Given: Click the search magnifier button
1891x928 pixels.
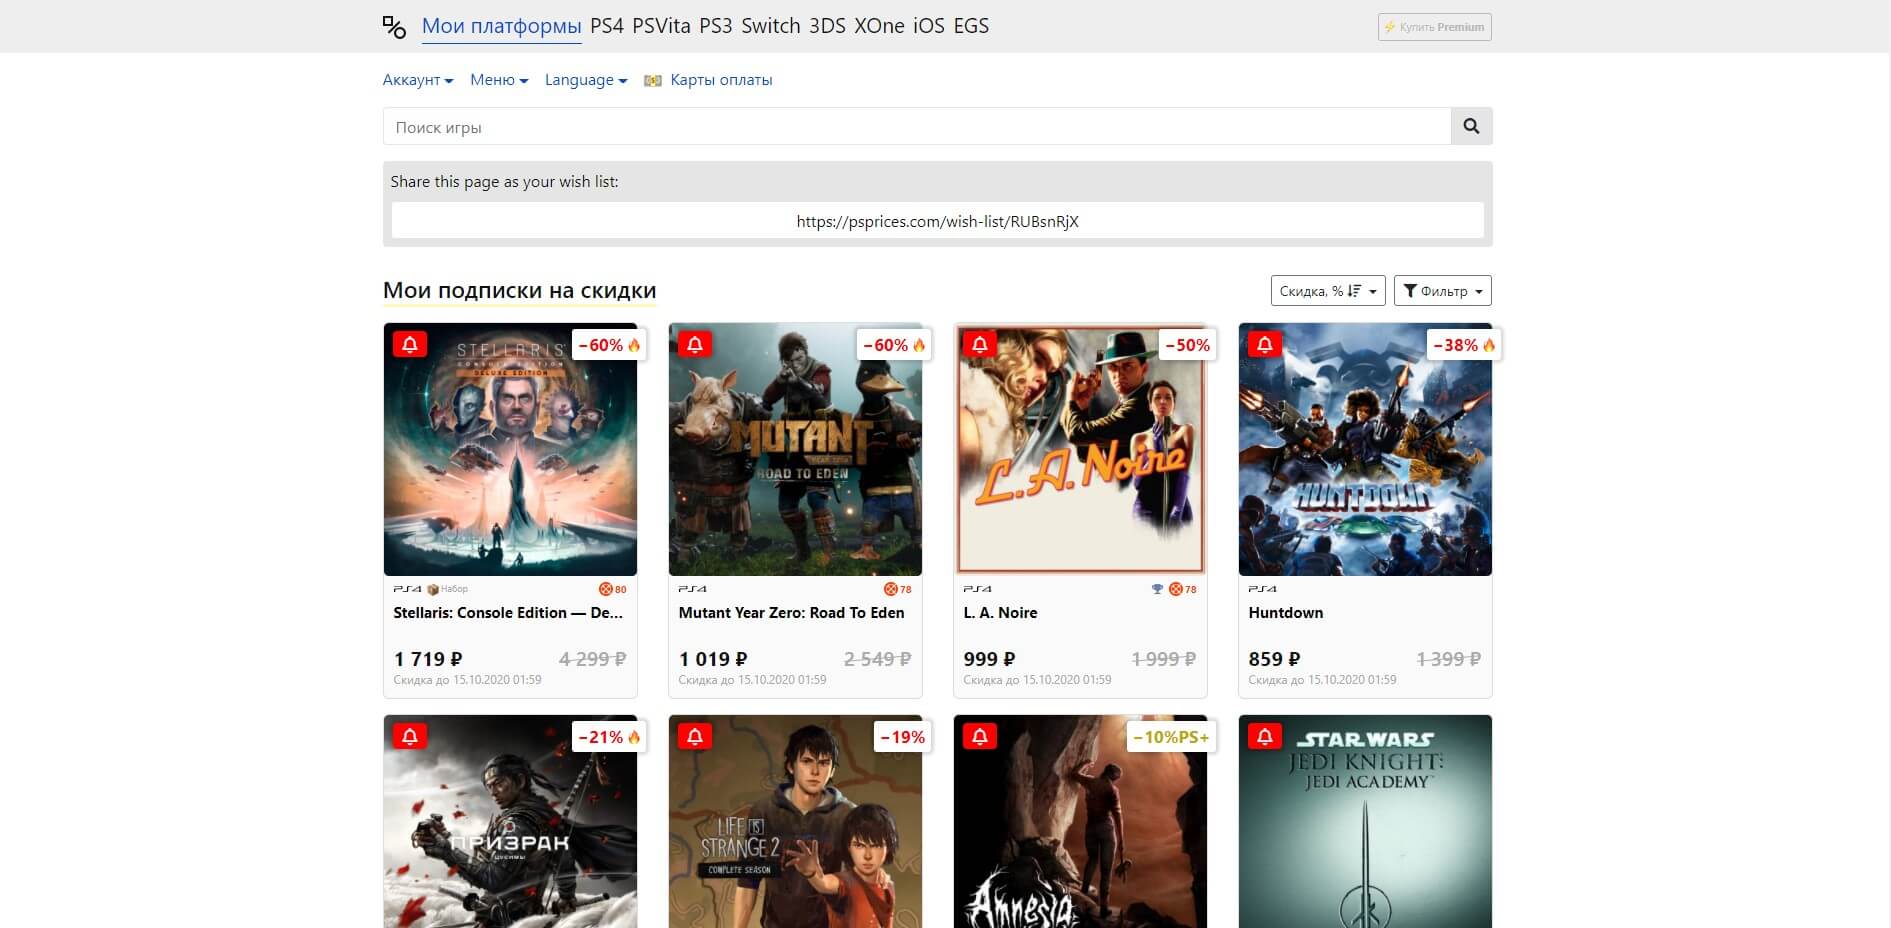Looking at the screenshot, I should (1471, 126).
